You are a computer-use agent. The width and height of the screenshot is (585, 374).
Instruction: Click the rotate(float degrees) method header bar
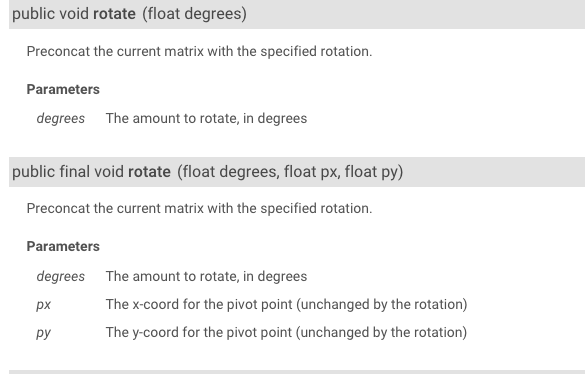(297, 14)
